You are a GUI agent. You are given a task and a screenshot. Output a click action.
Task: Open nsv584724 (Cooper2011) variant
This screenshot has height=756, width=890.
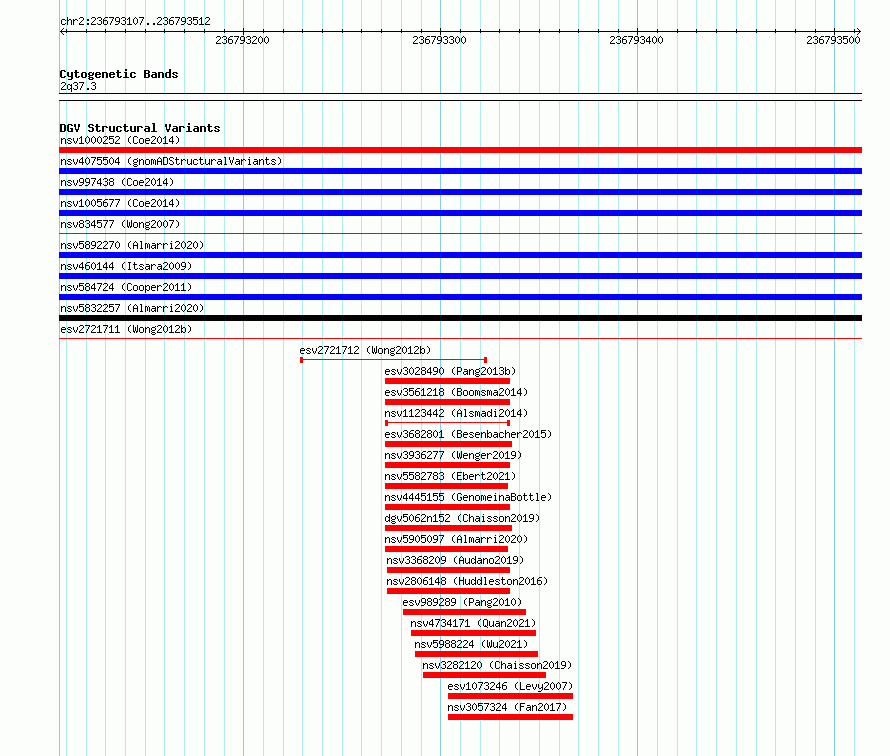click(126, 287)
